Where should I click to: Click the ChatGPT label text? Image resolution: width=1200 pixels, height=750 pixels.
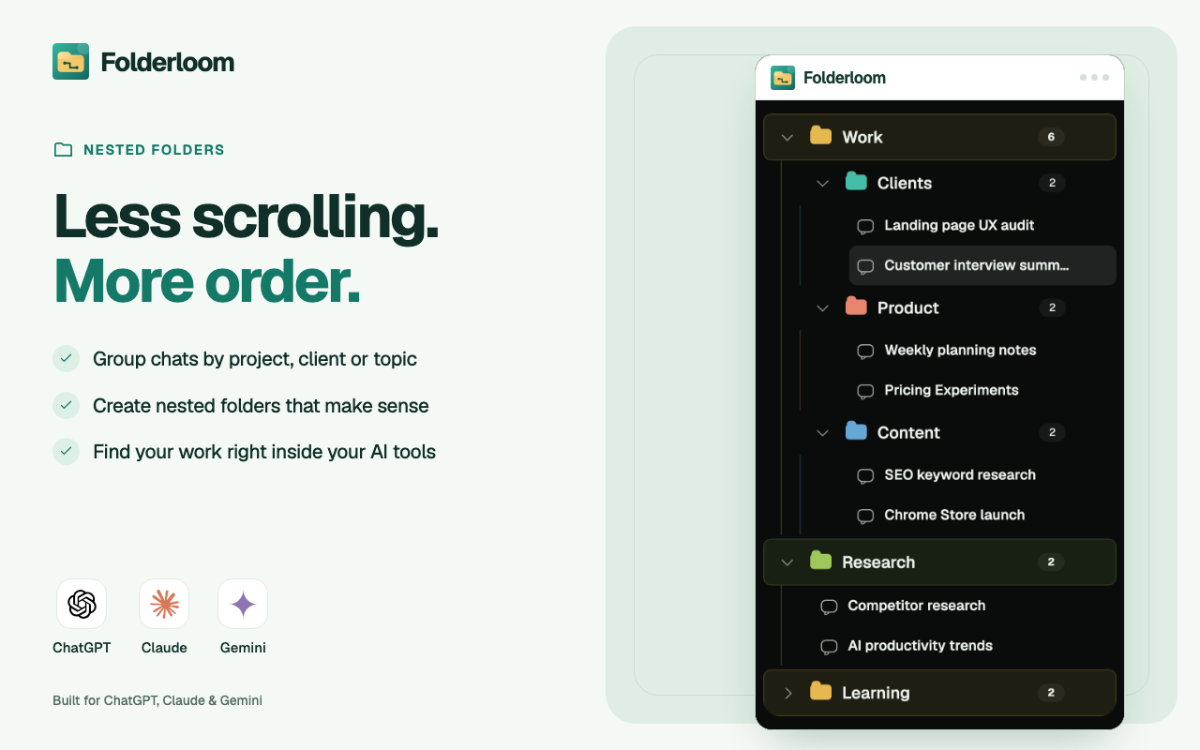[x=82, y=647]
